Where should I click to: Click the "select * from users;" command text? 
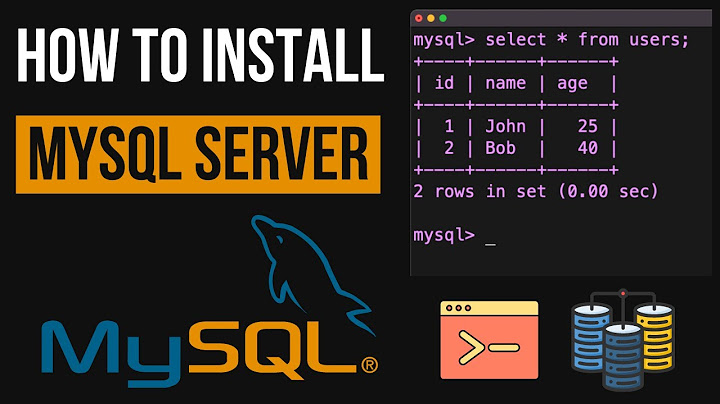tap(587, 40)
